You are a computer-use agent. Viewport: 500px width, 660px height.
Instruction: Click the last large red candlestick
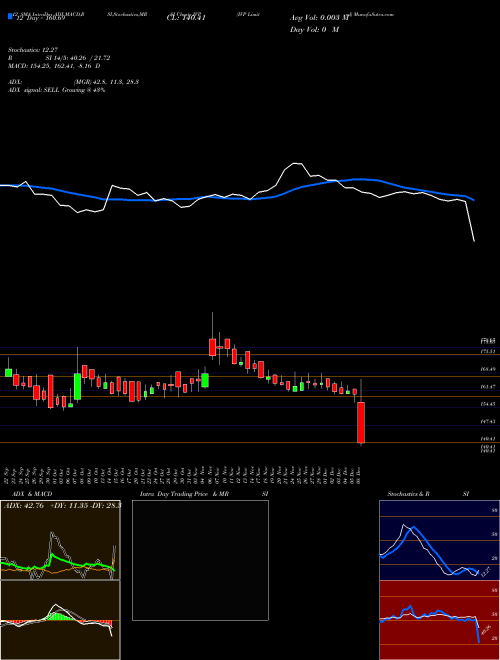pos(361,422)
